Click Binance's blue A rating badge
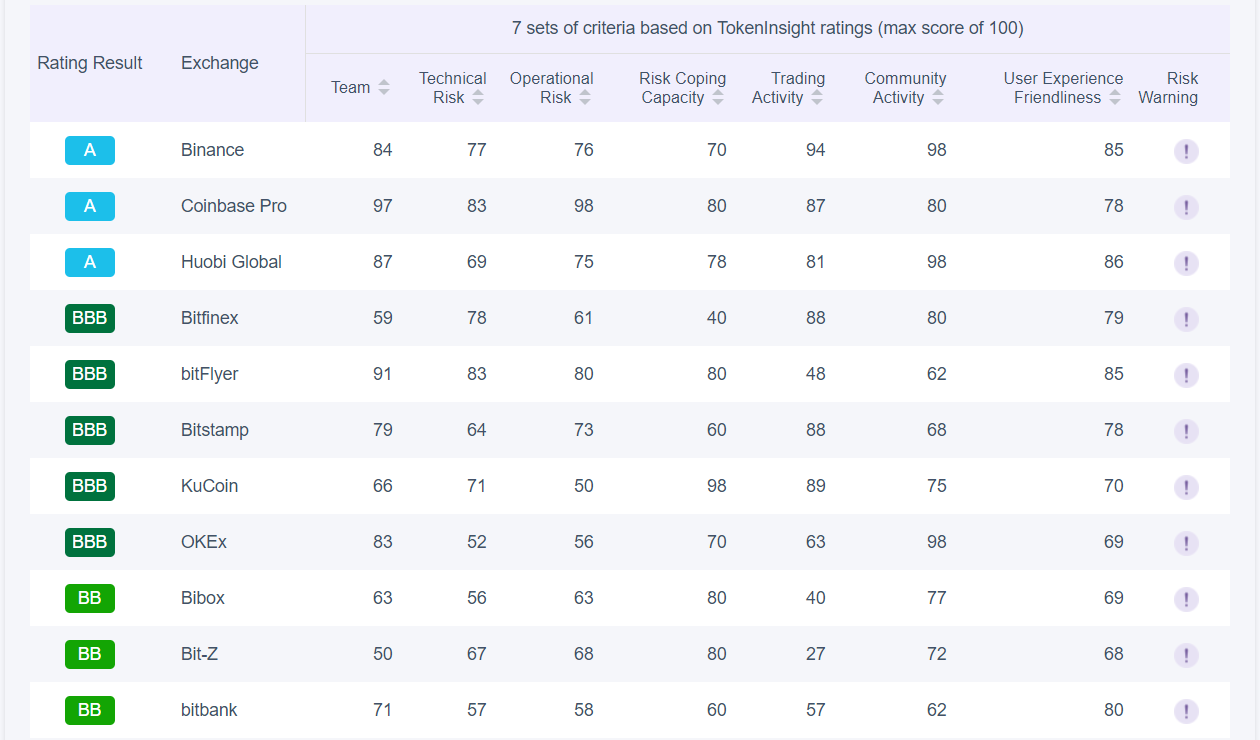Image resolution: width=1260 pixels, height=740 pixels. coord(90,150)
